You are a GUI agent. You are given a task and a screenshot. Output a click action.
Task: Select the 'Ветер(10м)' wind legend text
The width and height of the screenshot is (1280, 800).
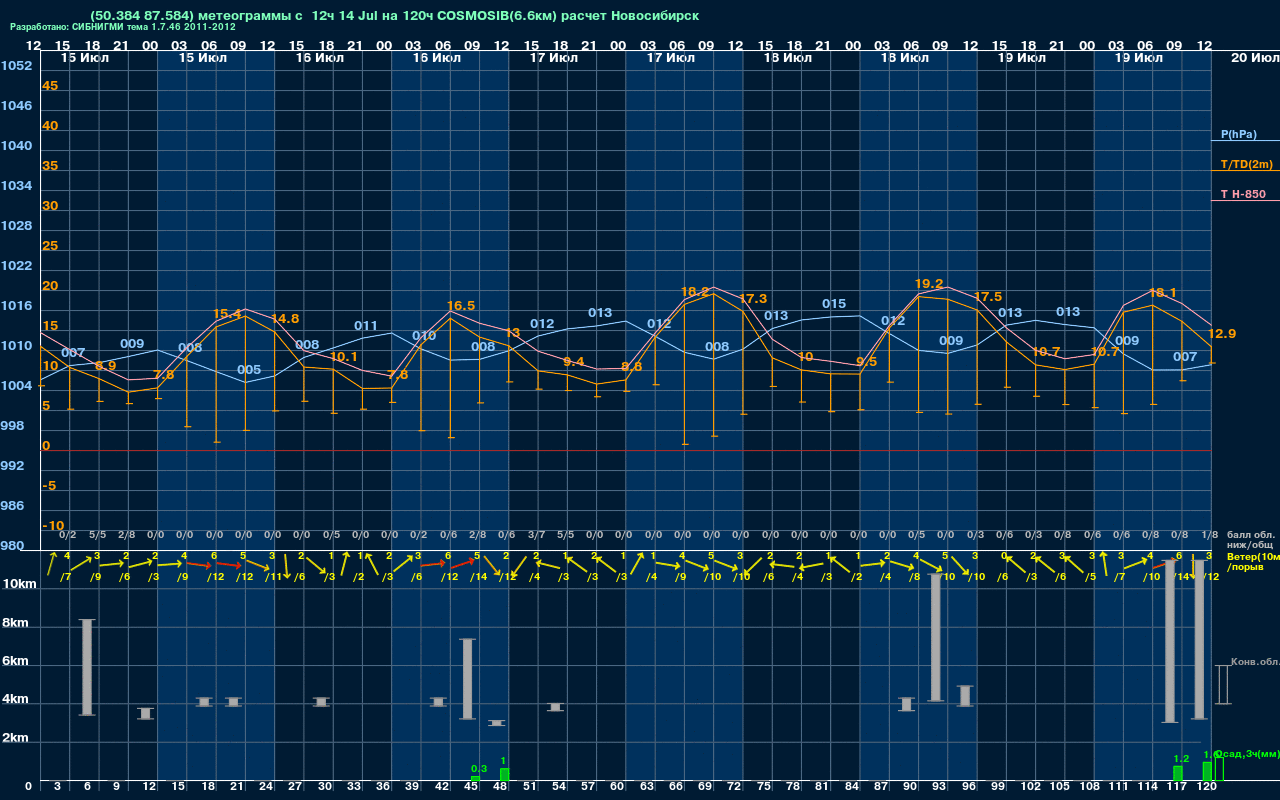[x=1253, y=557]
